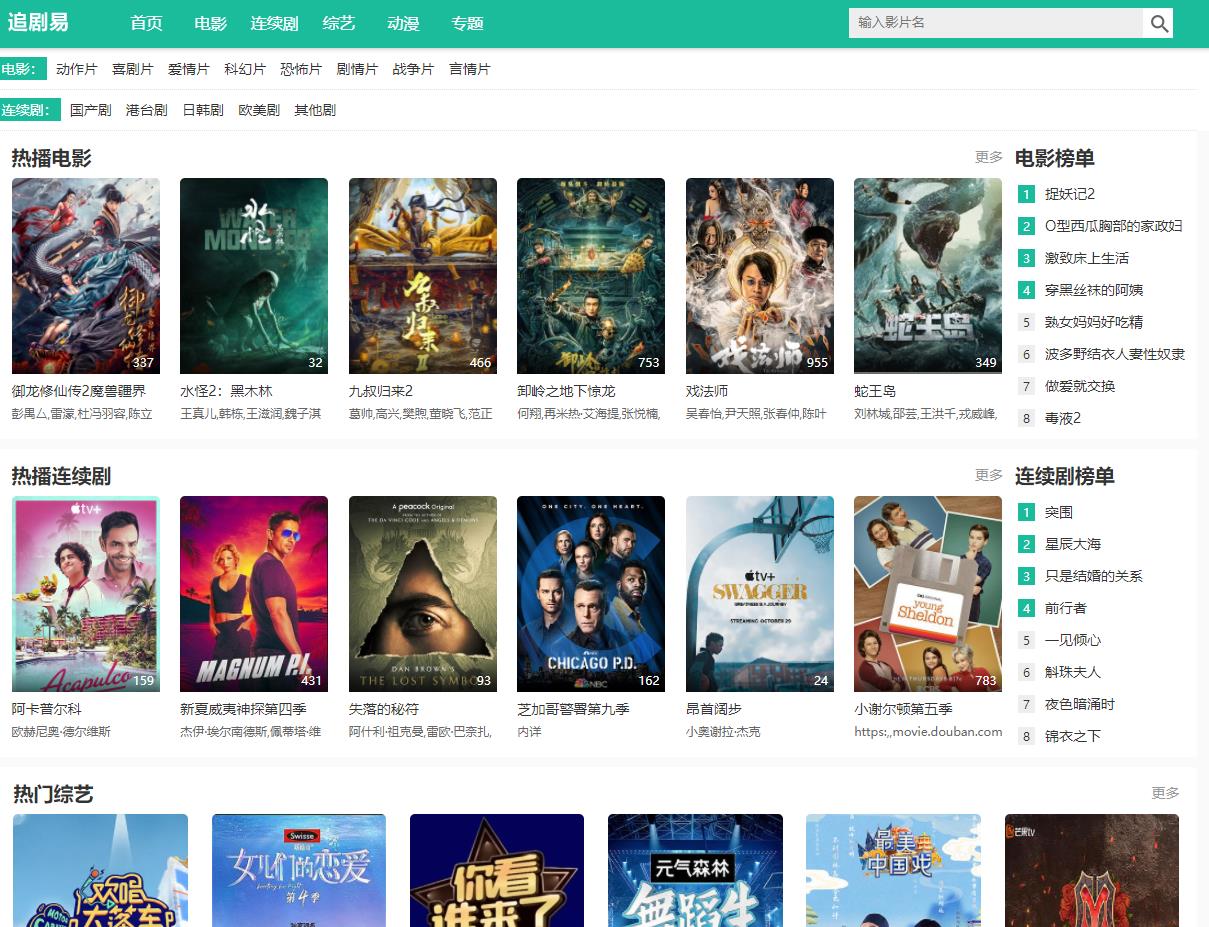Image resolution: width=1209 pixels, height=927 pixels.
Task: Click the 输入影片名 search field
Action: [x=995, y=23]
